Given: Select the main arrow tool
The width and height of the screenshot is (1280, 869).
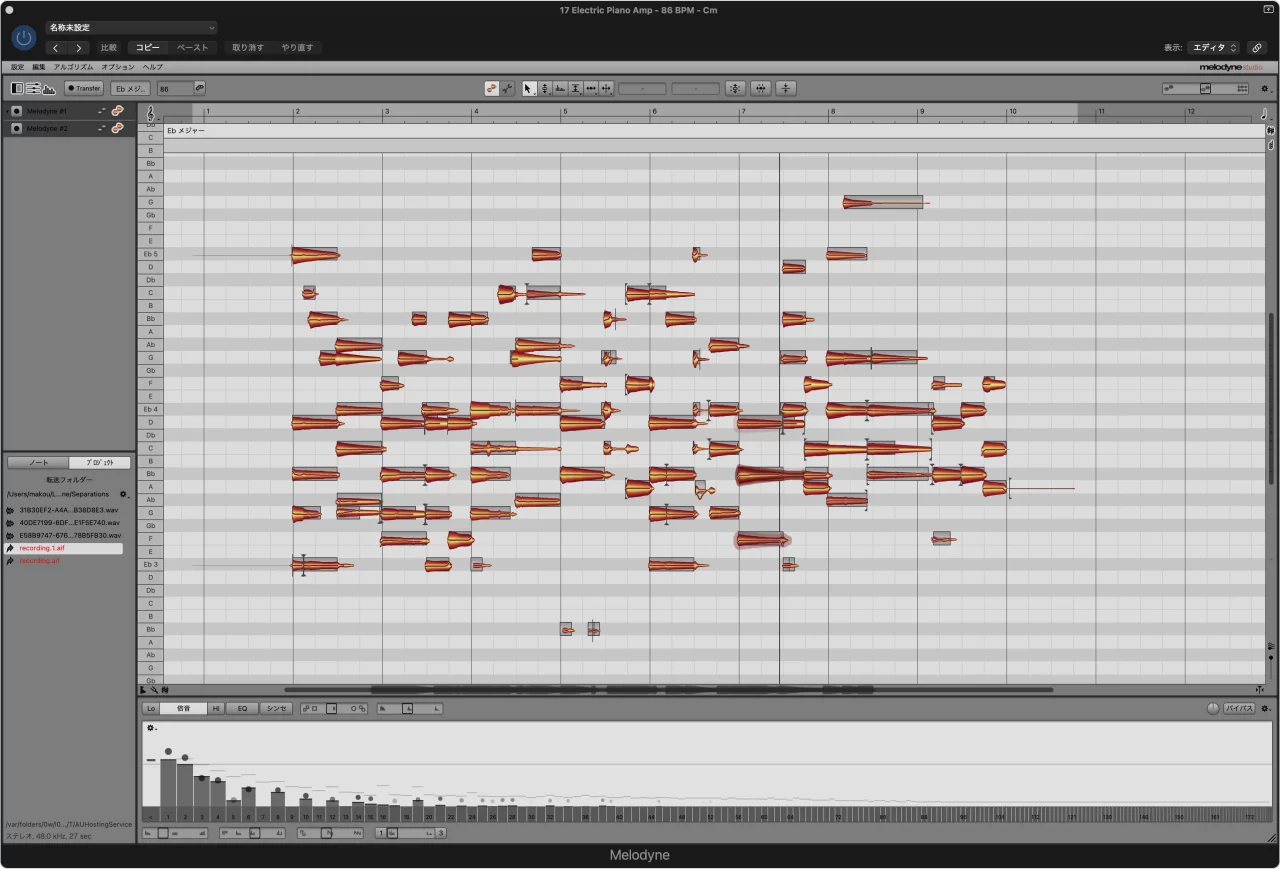Looking at the screenshot, I should (530, 88).
